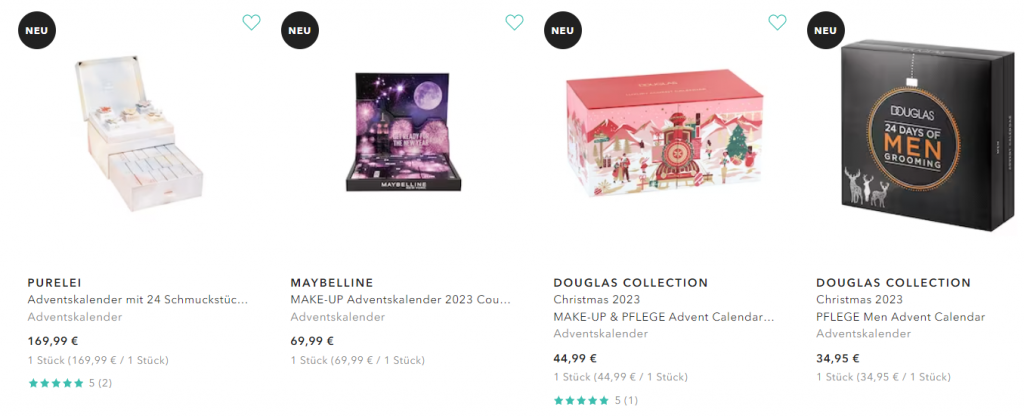Toggle the heart icon on Maybelline calendar
The width and height of the screenshot is (1024, 416).
pos(515,22)
